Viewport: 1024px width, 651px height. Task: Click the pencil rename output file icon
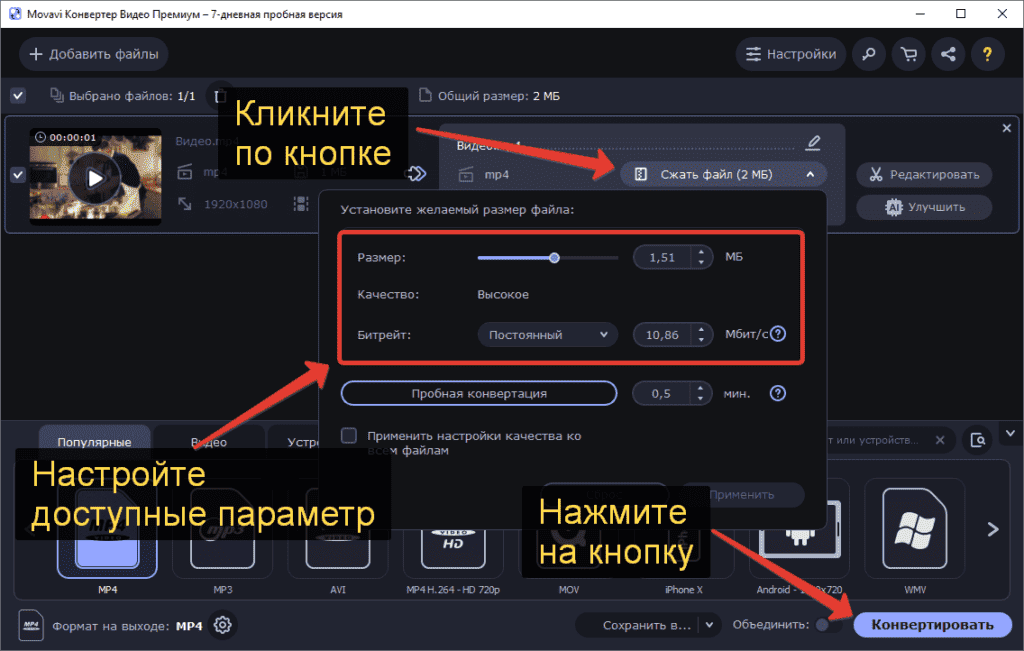point(813,142)
